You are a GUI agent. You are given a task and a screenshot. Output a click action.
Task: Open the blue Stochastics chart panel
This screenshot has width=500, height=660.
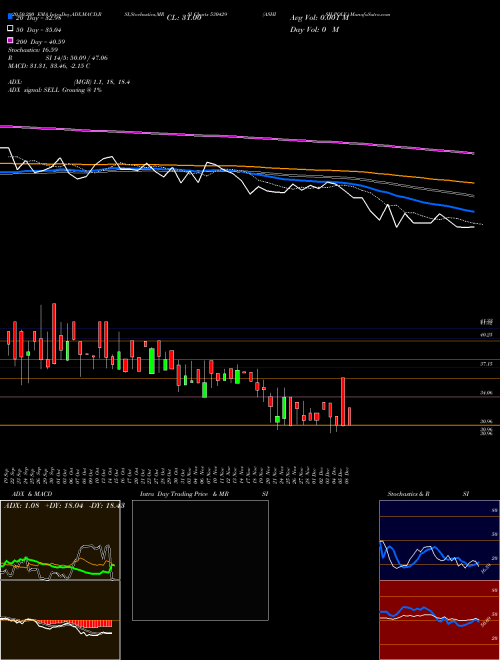point(439,540)
